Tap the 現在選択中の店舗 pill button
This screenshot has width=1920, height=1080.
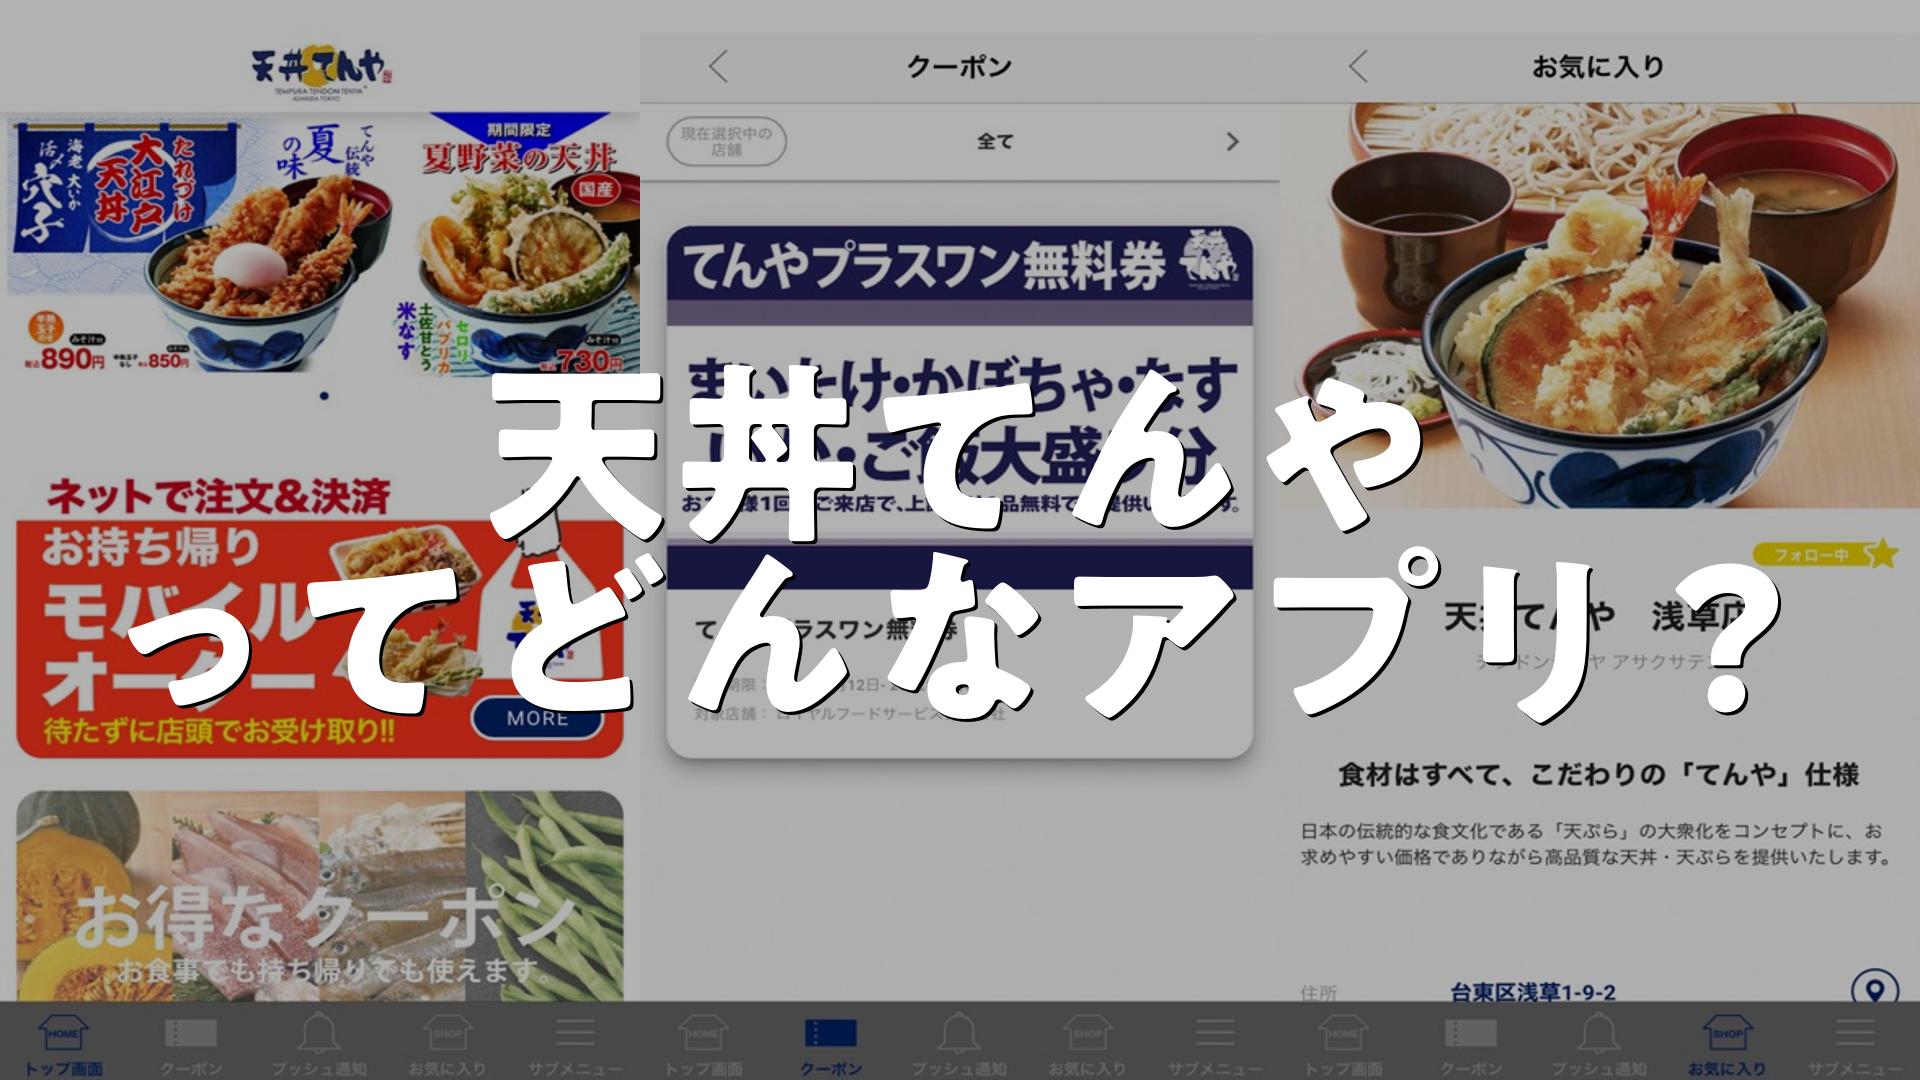coord(726,142)
